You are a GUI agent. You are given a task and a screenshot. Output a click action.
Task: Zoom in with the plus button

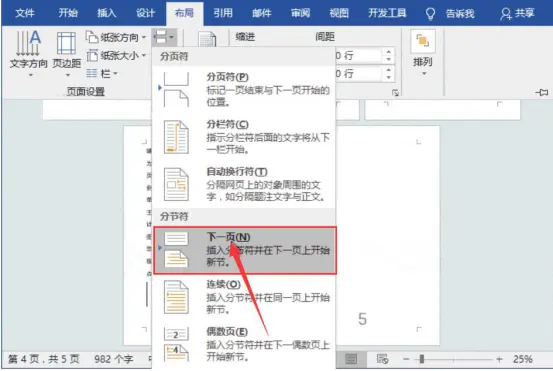(x=499, y=359)
